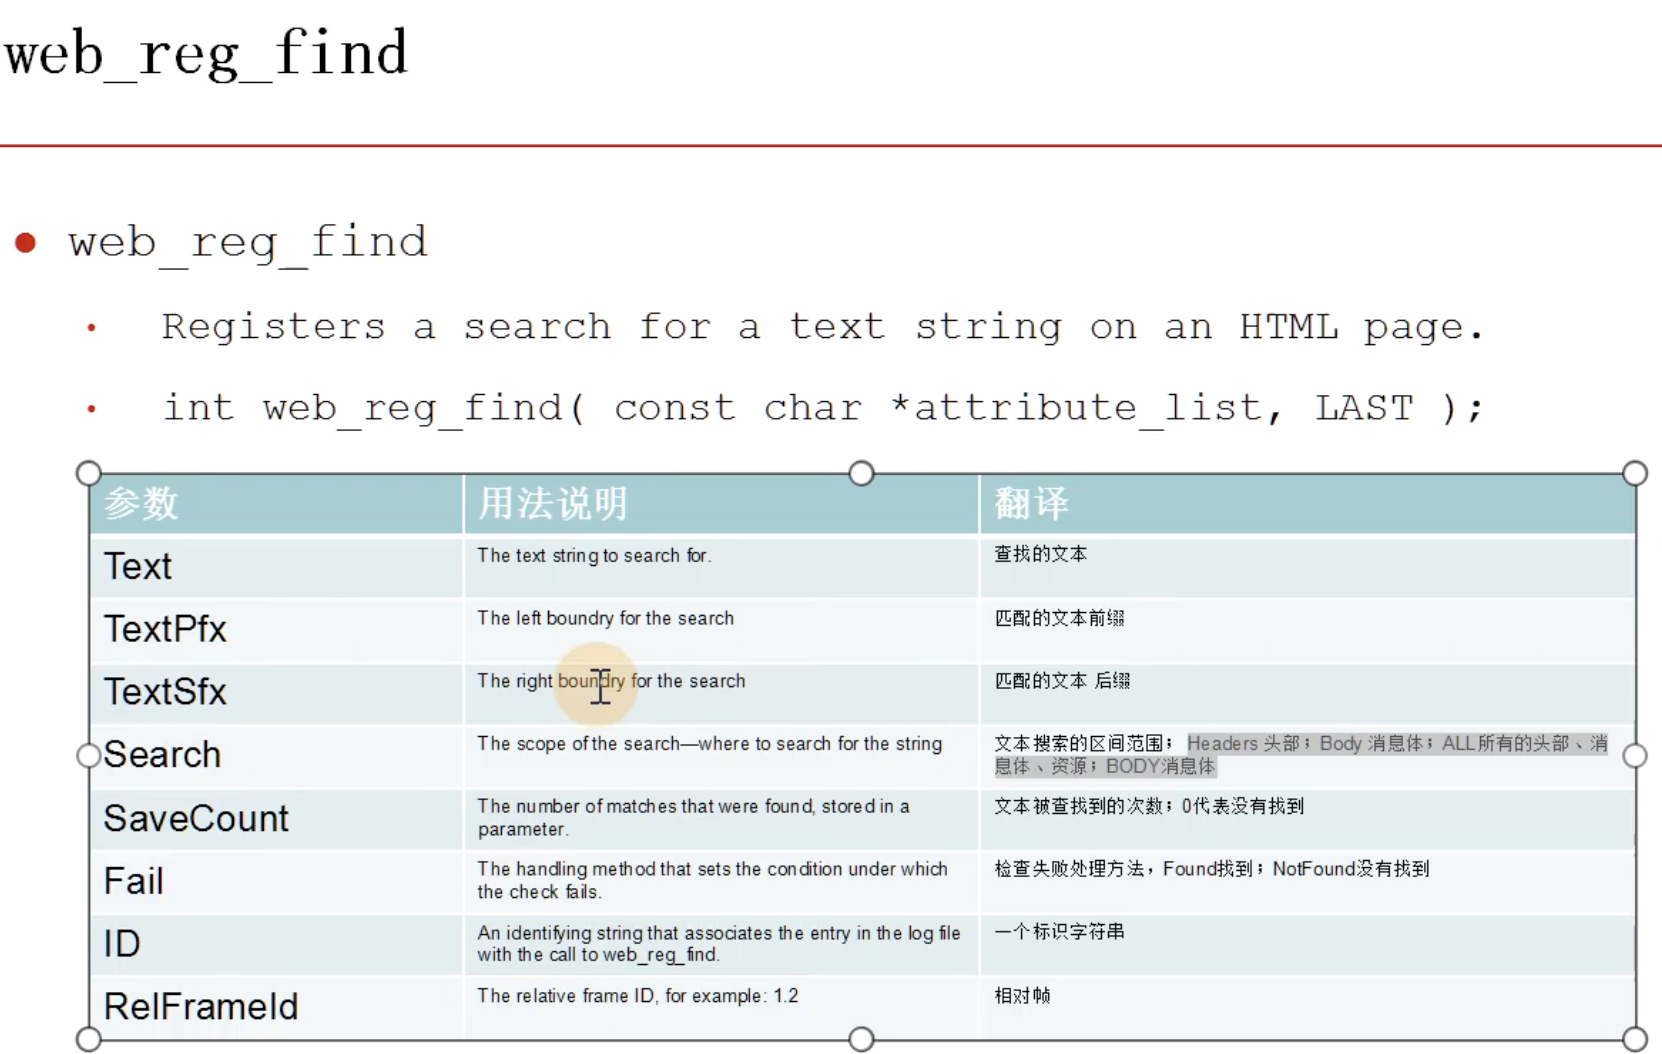Click the table's left-middle resize handle
The image size is (1662, 1054).
point(89,756)
